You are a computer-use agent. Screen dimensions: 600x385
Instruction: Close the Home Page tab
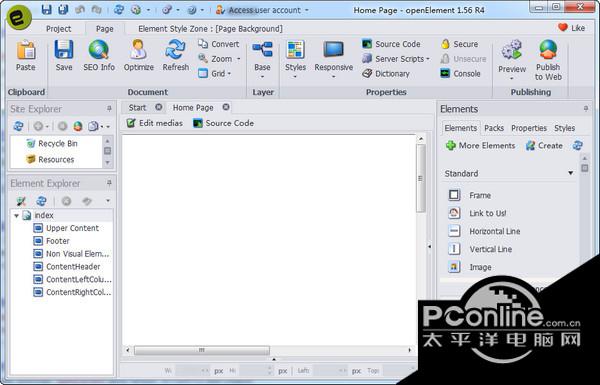226,107
